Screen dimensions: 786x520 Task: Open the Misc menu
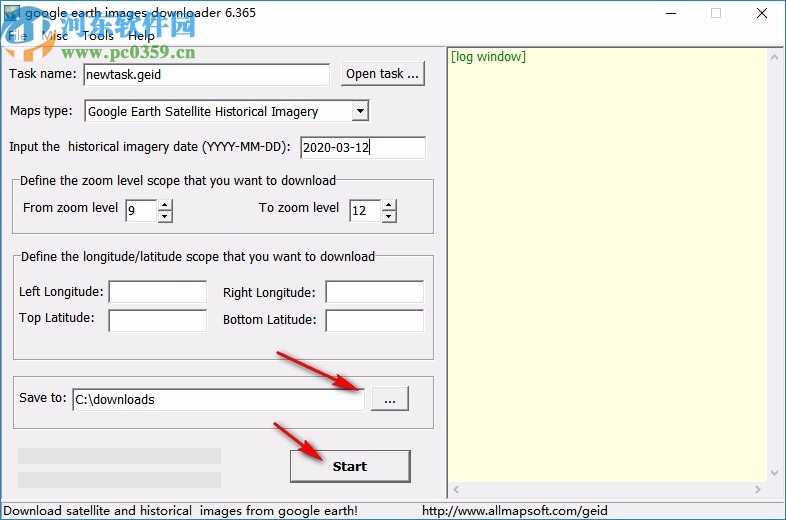[x=55, y=36]
